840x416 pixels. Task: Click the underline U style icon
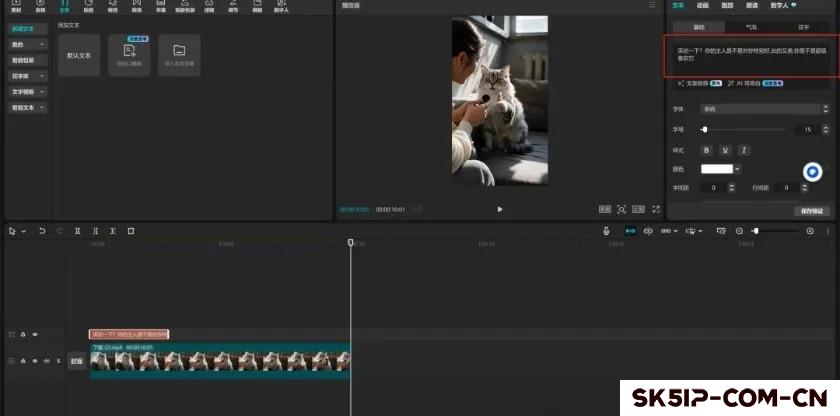pos(725,150)
